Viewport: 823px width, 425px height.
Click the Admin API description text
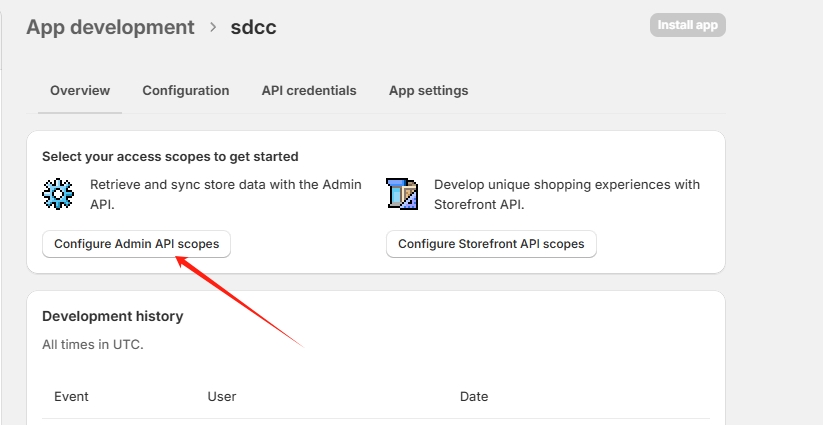point(226,194)
